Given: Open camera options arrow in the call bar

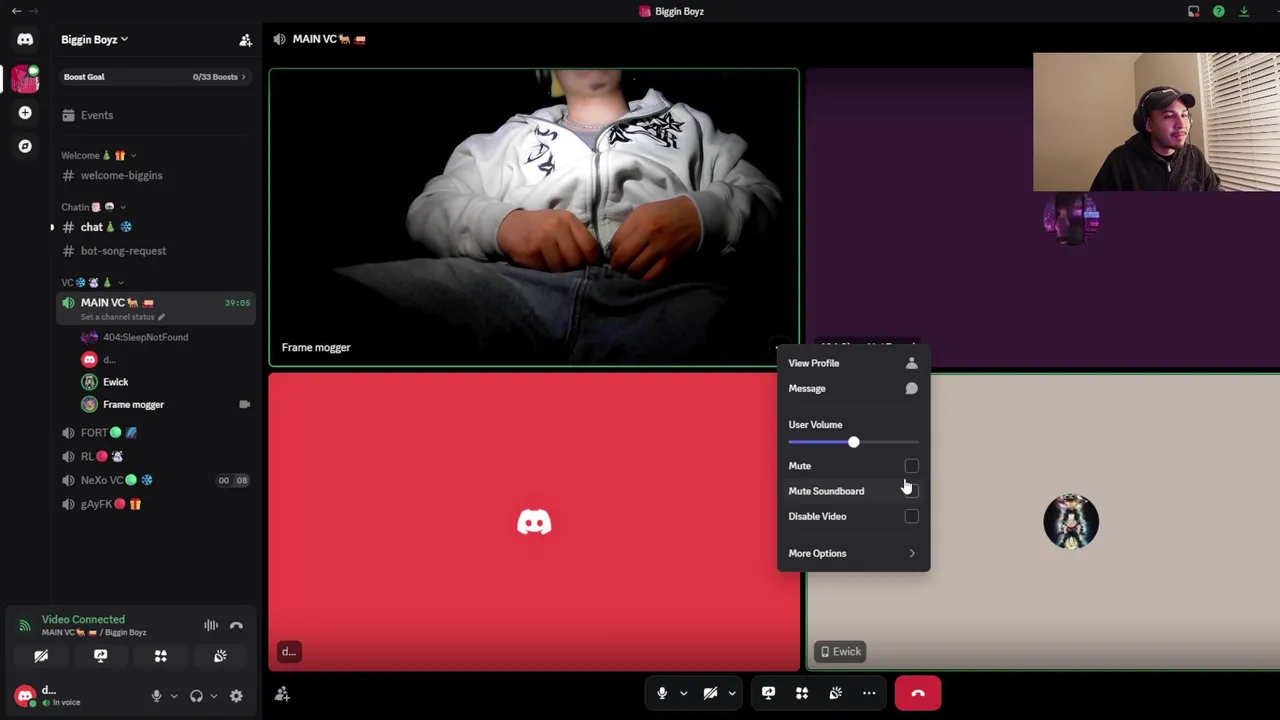Looking at the screenshot, I should (732, 693).
